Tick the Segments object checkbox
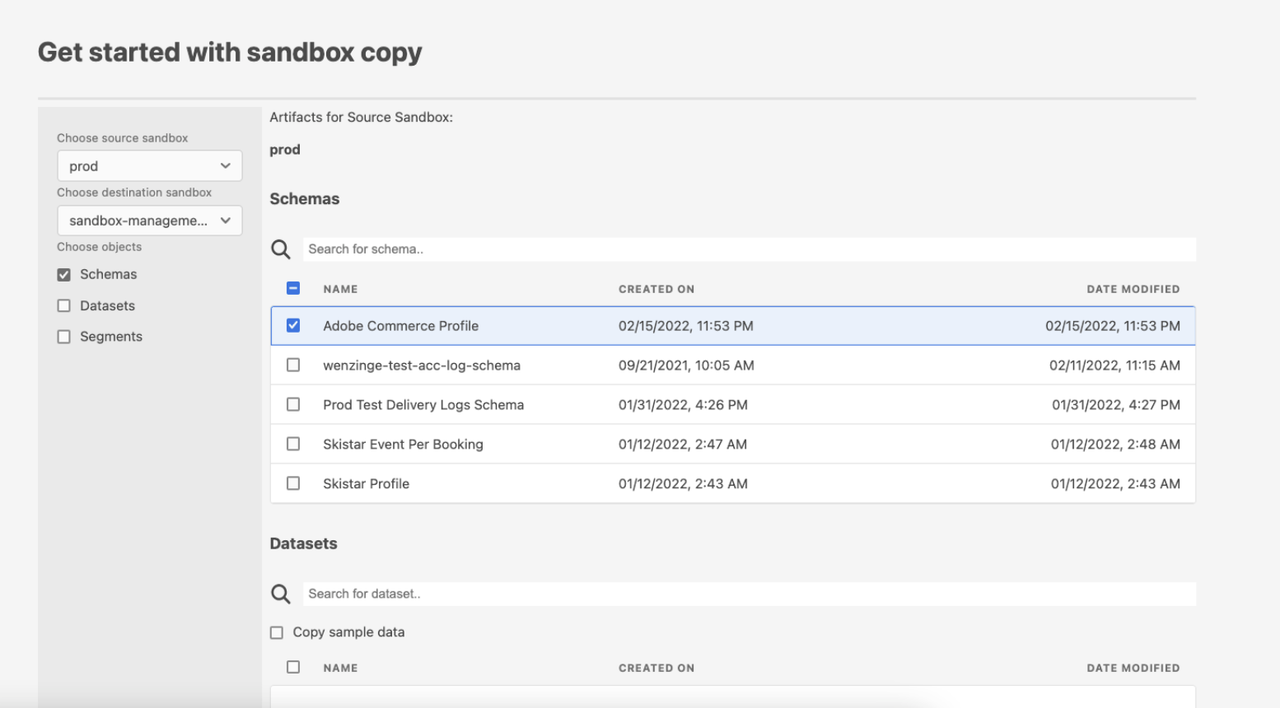1280x708 pixels. point(64,337)
